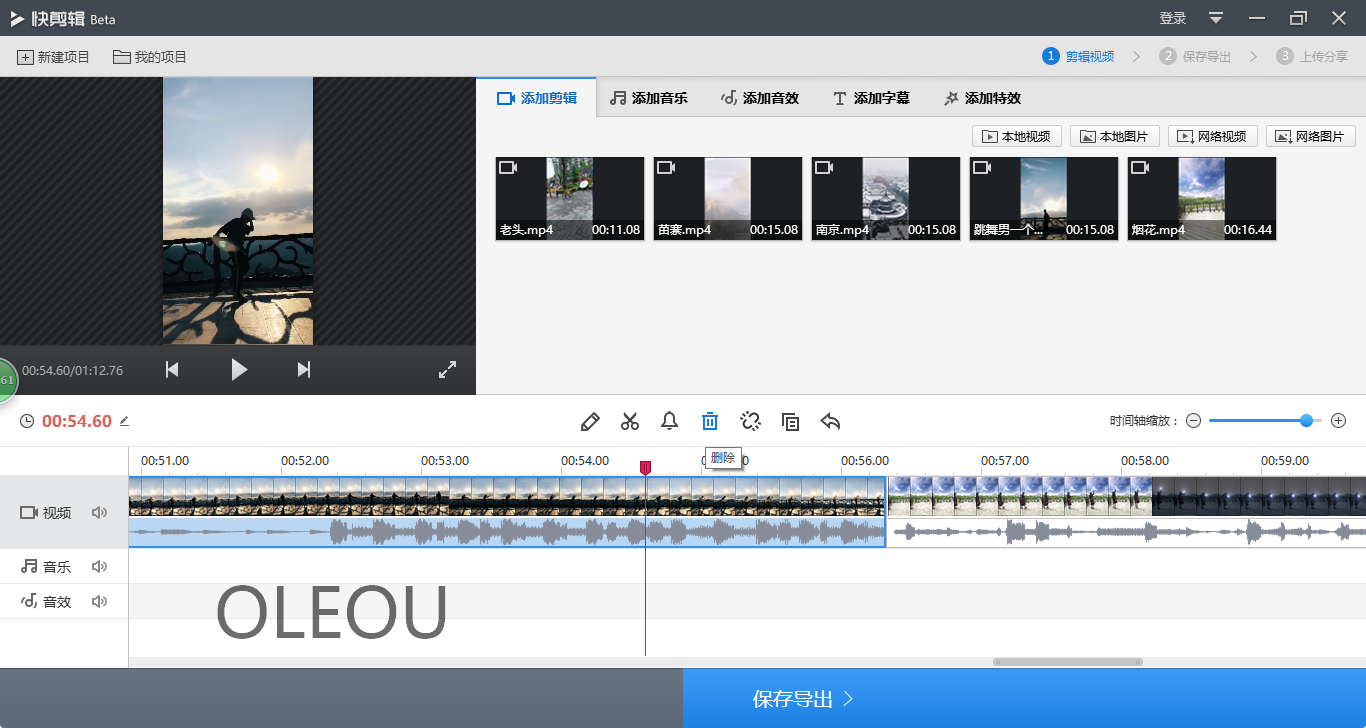
Task: Click the 00:57.00 ruler mark
Action: tap(1005, 461)
